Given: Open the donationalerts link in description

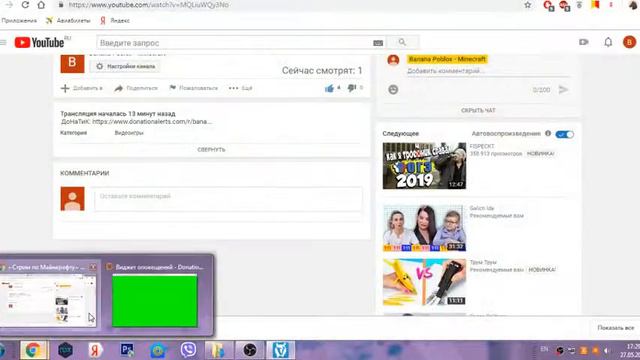Looking at the screenshot, I should [152, 122].
